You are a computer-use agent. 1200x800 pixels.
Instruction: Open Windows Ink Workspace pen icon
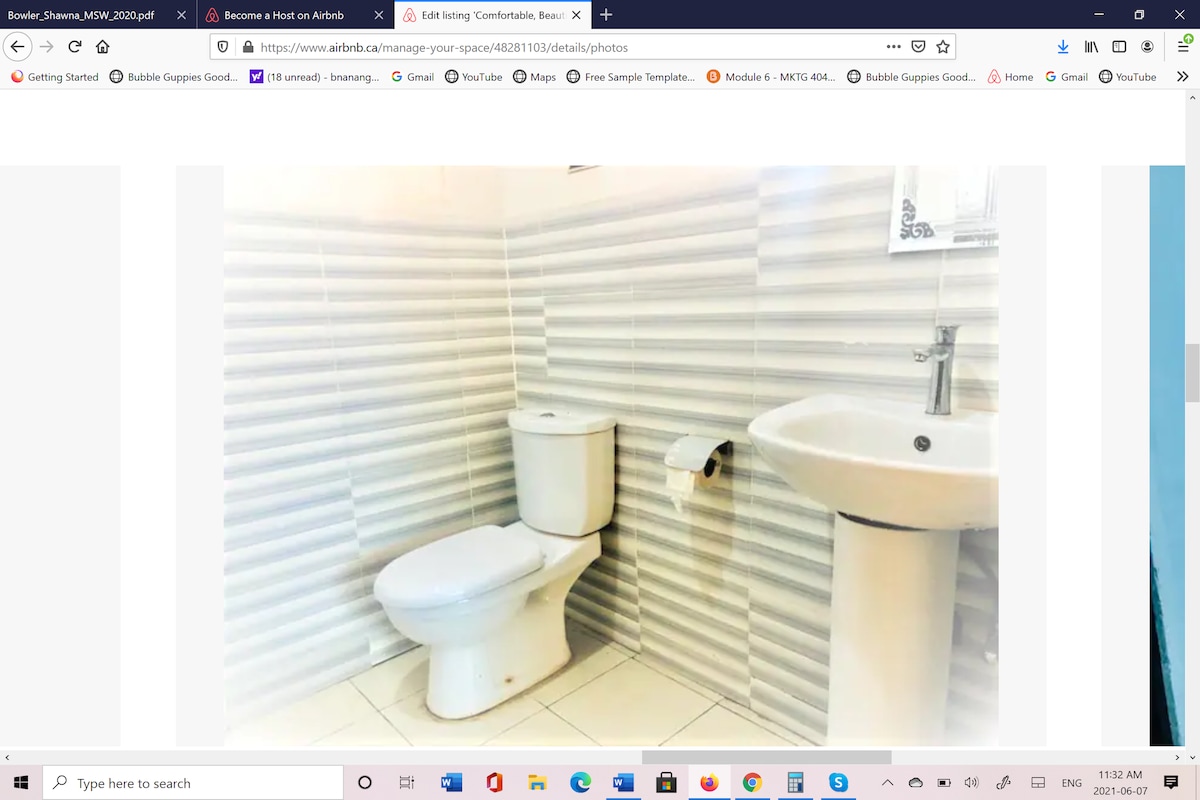1005,783
